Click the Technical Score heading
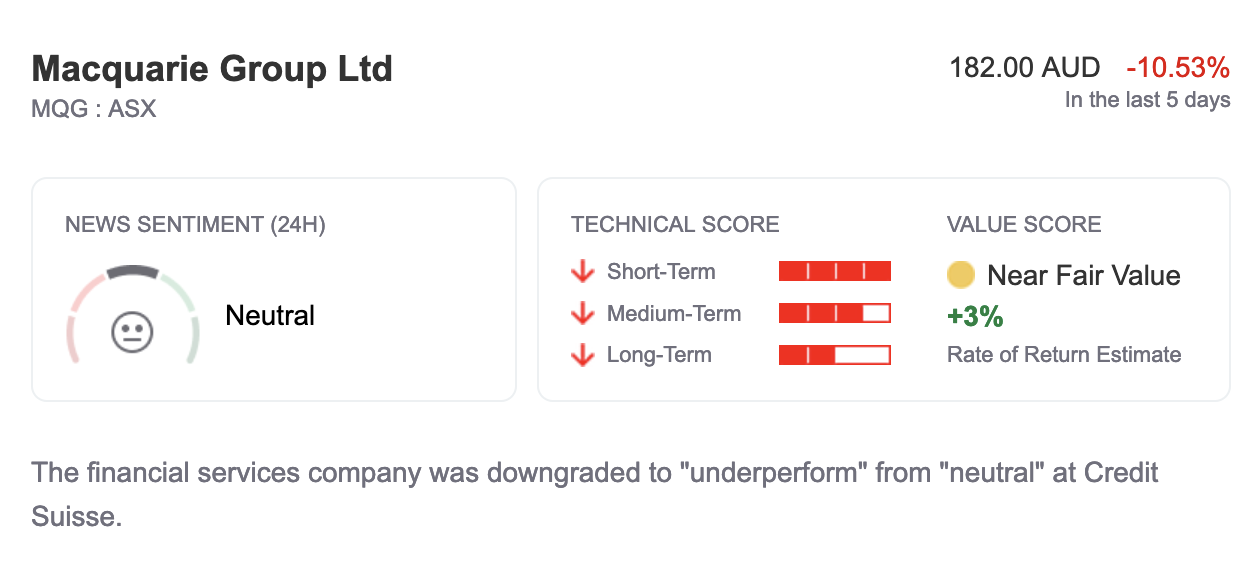This screenshot has width=1248, height=562. pyautogui.click(x=675, y=225)
